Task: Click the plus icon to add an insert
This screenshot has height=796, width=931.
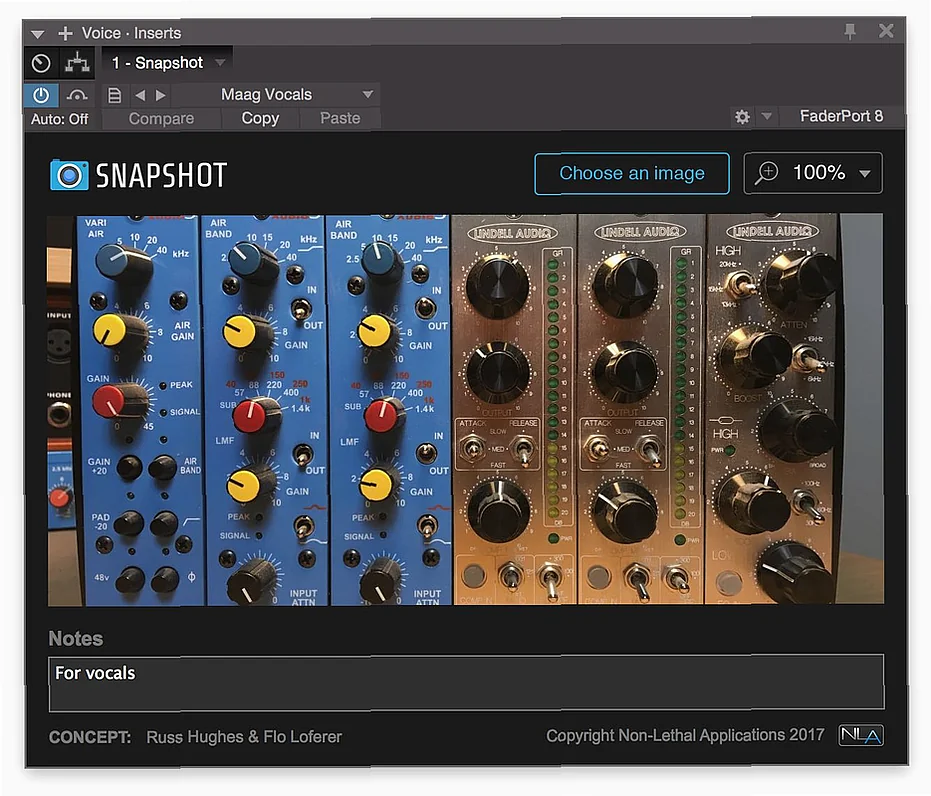Action: [64, 31]
